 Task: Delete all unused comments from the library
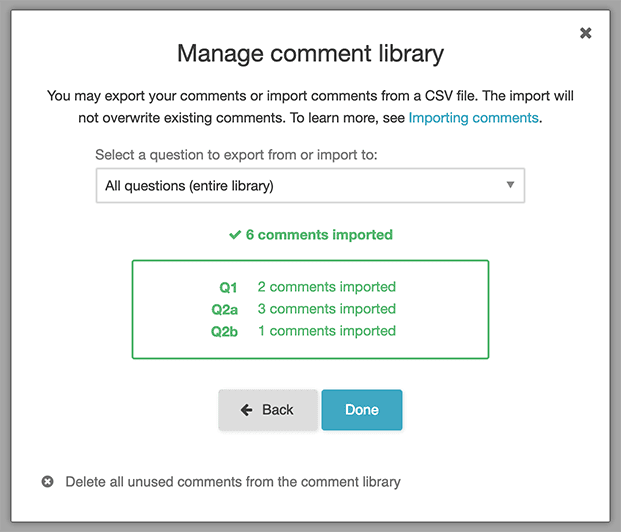(x=232, y=482)
